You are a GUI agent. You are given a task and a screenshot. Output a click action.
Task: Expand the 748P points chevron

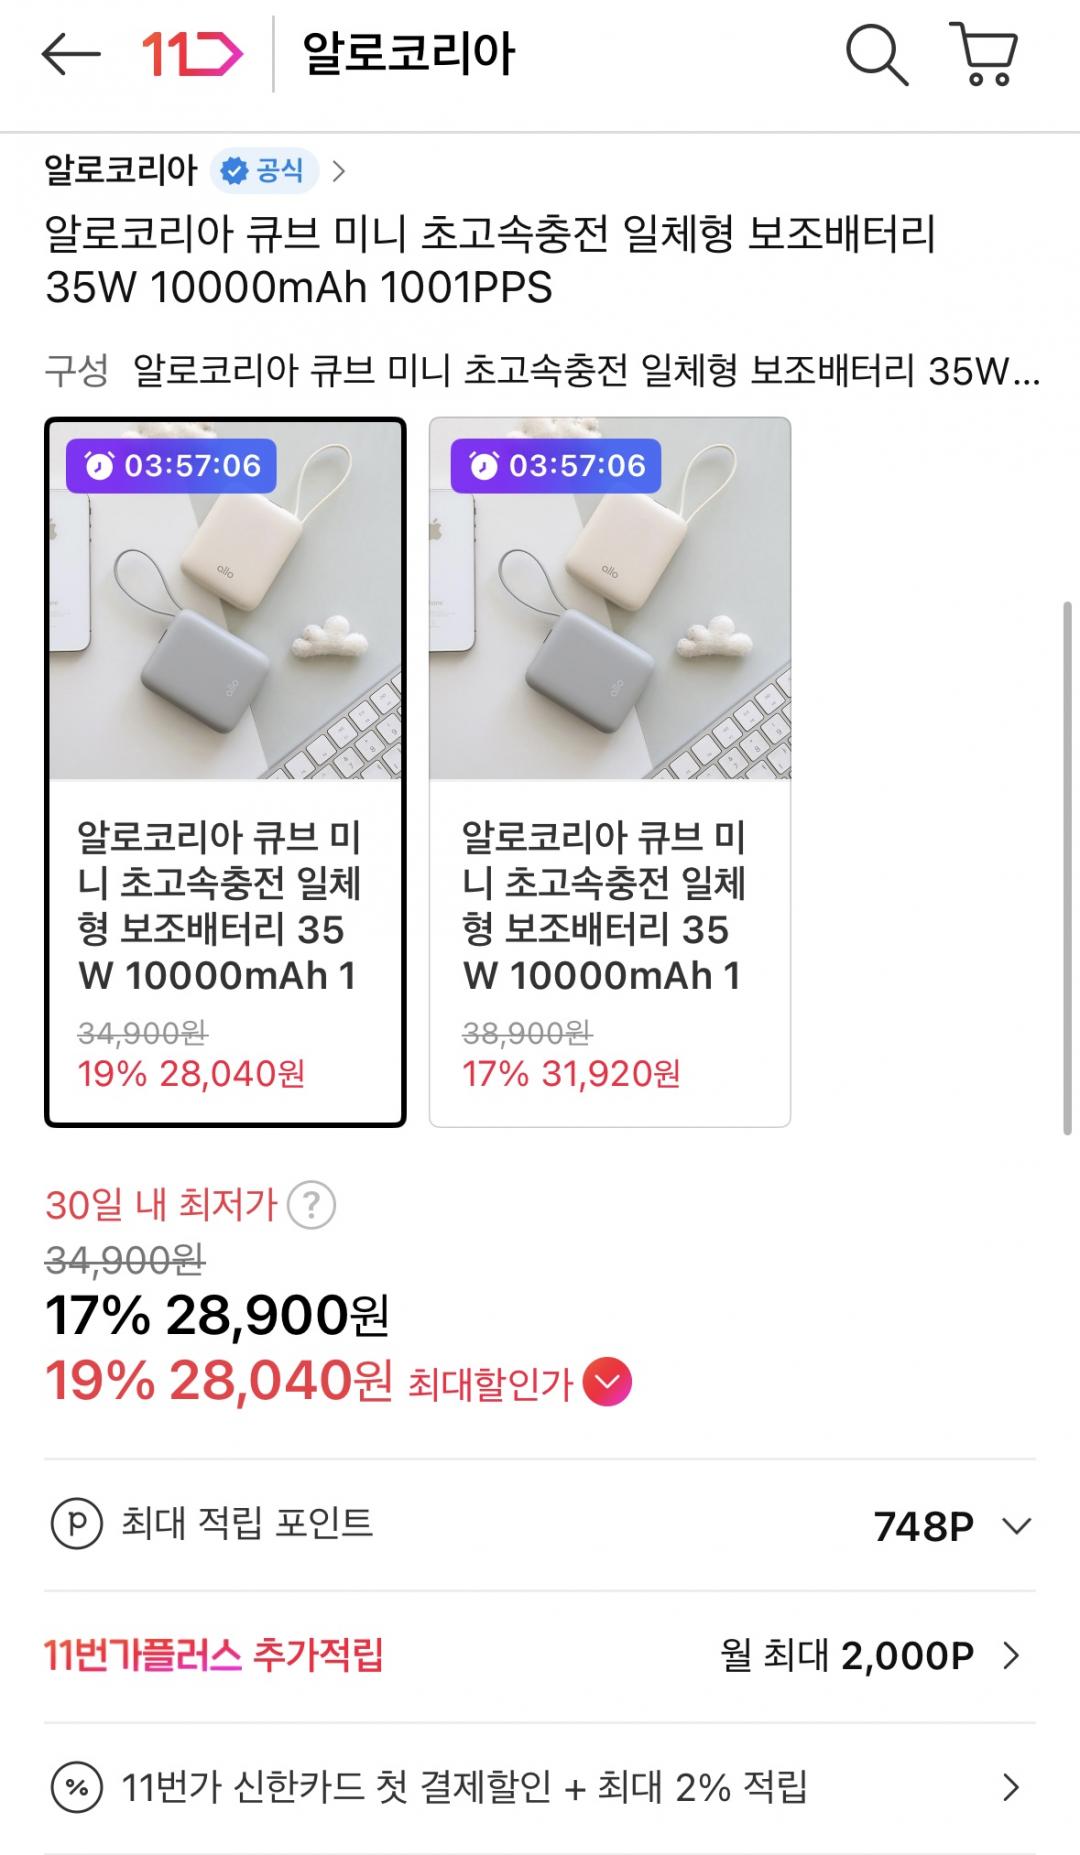click(1016, 1526)
